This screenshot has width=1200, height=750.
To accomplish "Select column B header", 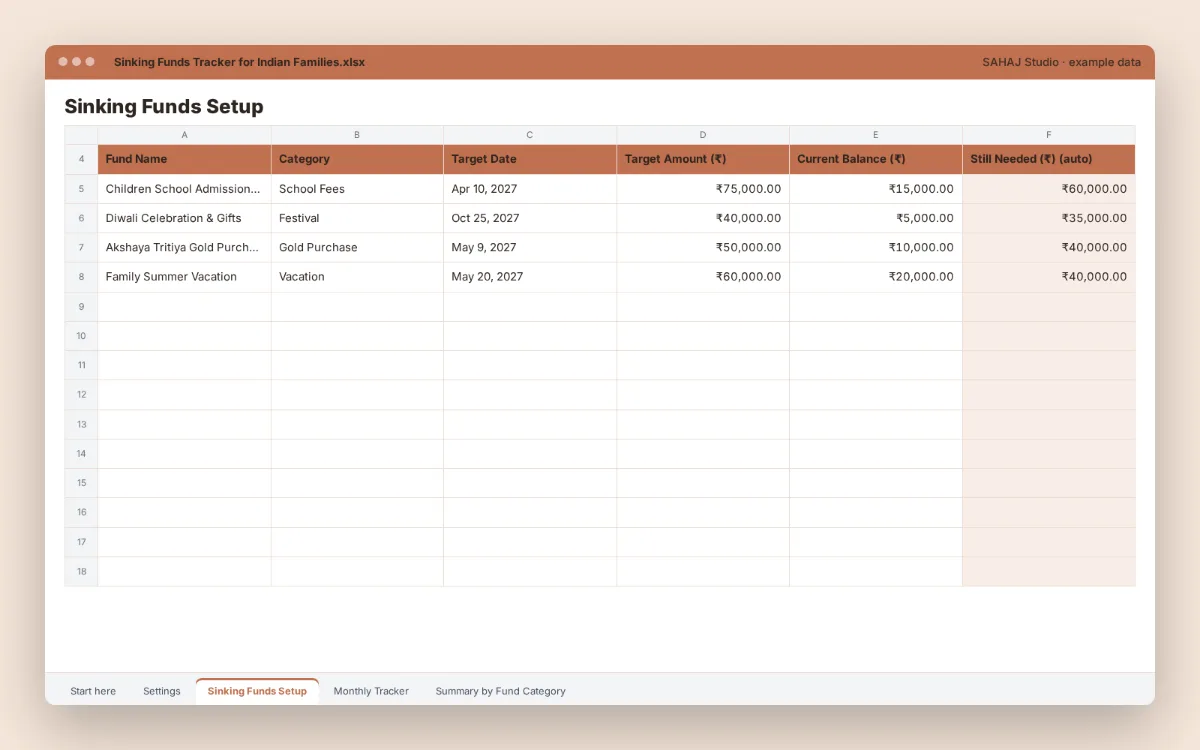I will coord(357,135).
